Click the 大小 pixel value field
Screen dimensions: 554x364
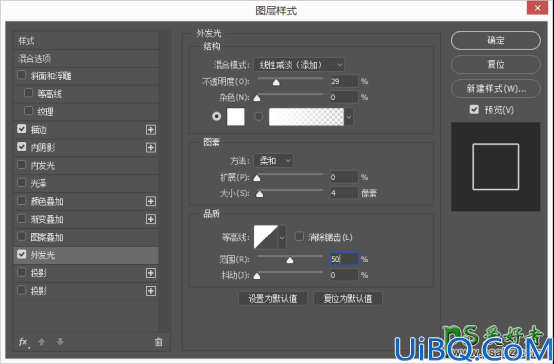(x=344, y=193)
